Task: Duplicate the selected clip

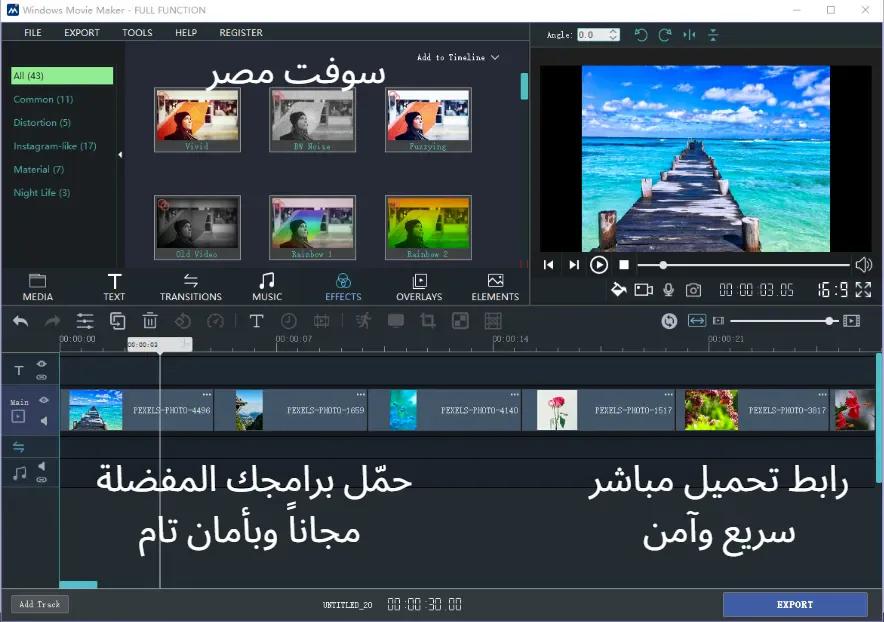Action: click(117, 321)
